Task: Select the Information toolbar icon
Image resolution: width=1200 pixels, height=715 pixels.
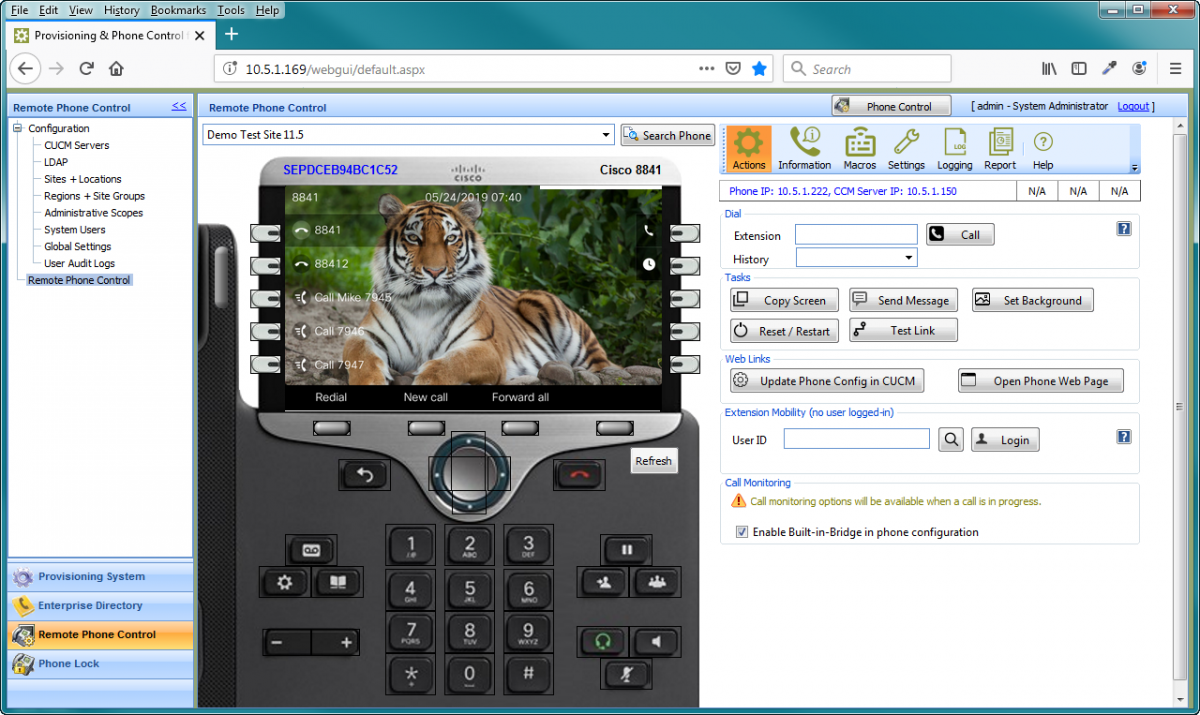Action: 805,148
